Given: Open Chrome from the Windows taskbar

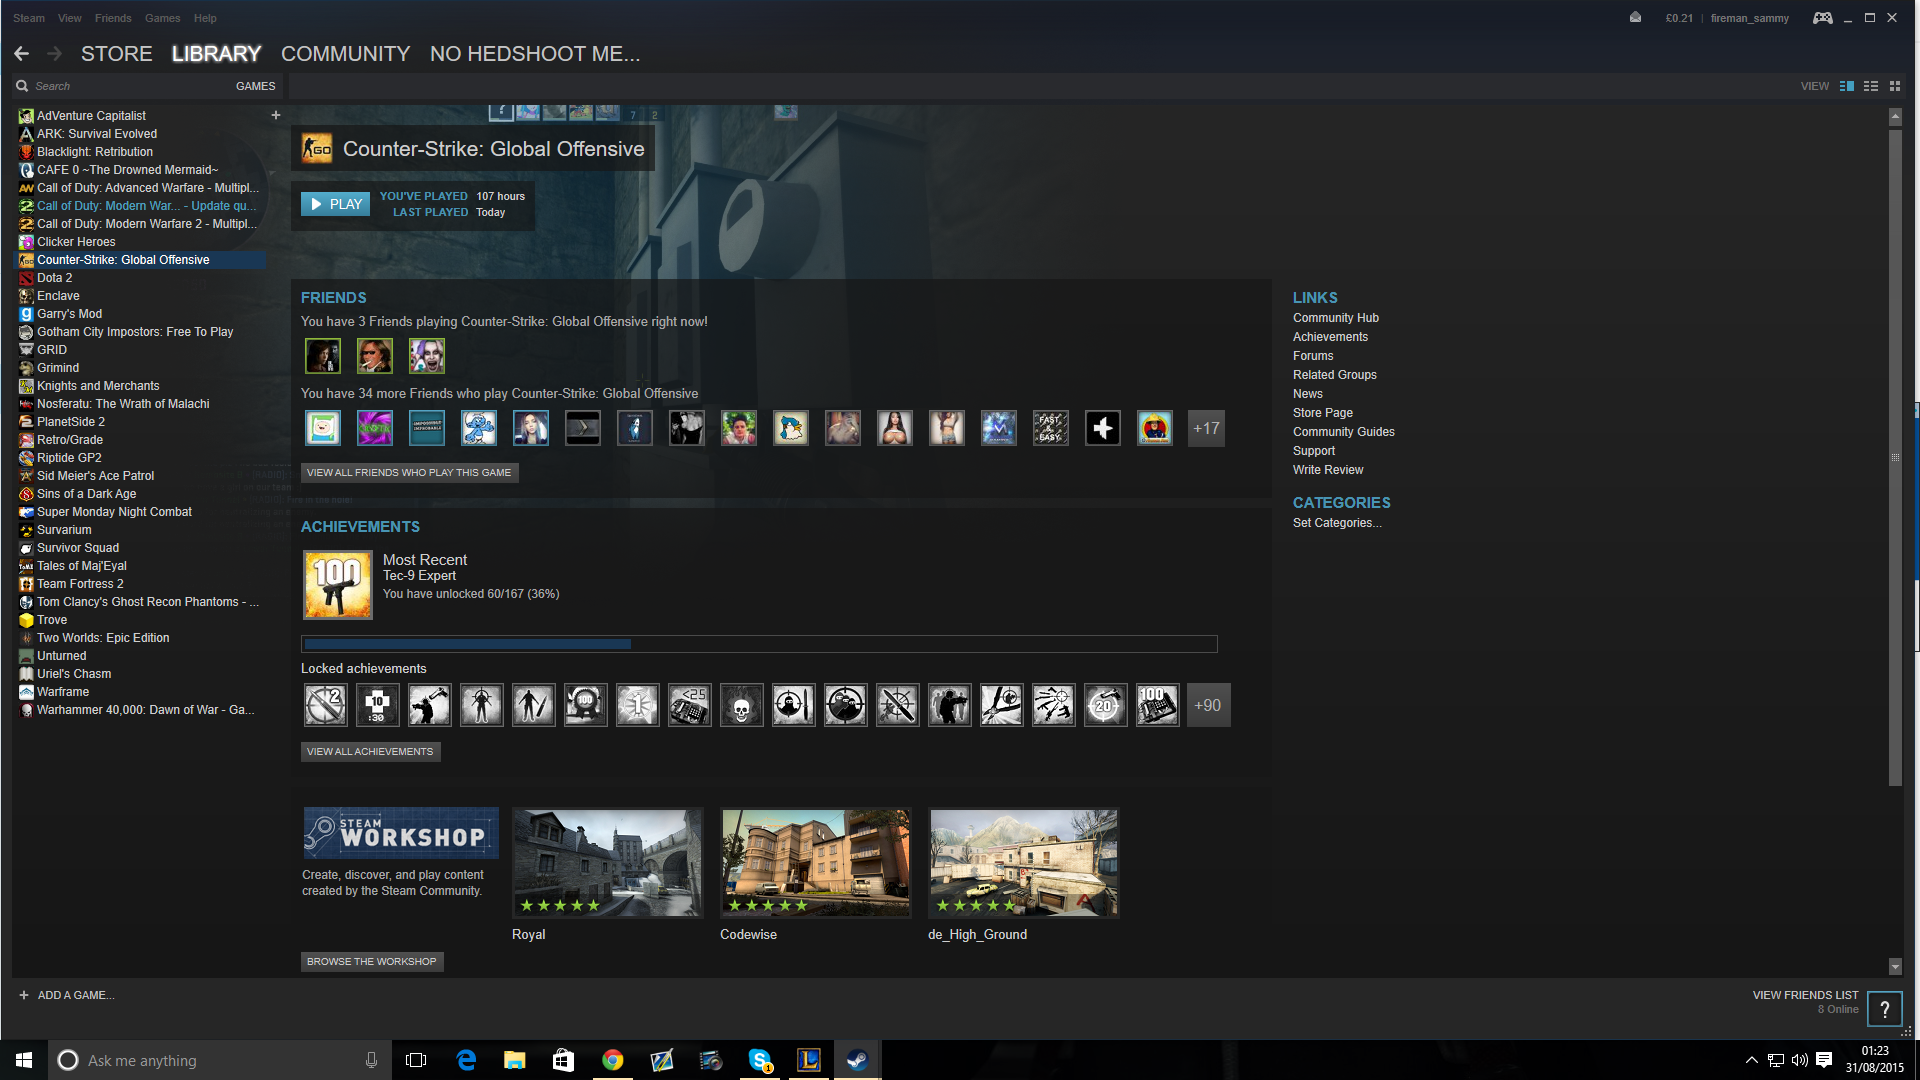Looking at the screenshot, I should pyautogui.click(x=612, y=1060).
